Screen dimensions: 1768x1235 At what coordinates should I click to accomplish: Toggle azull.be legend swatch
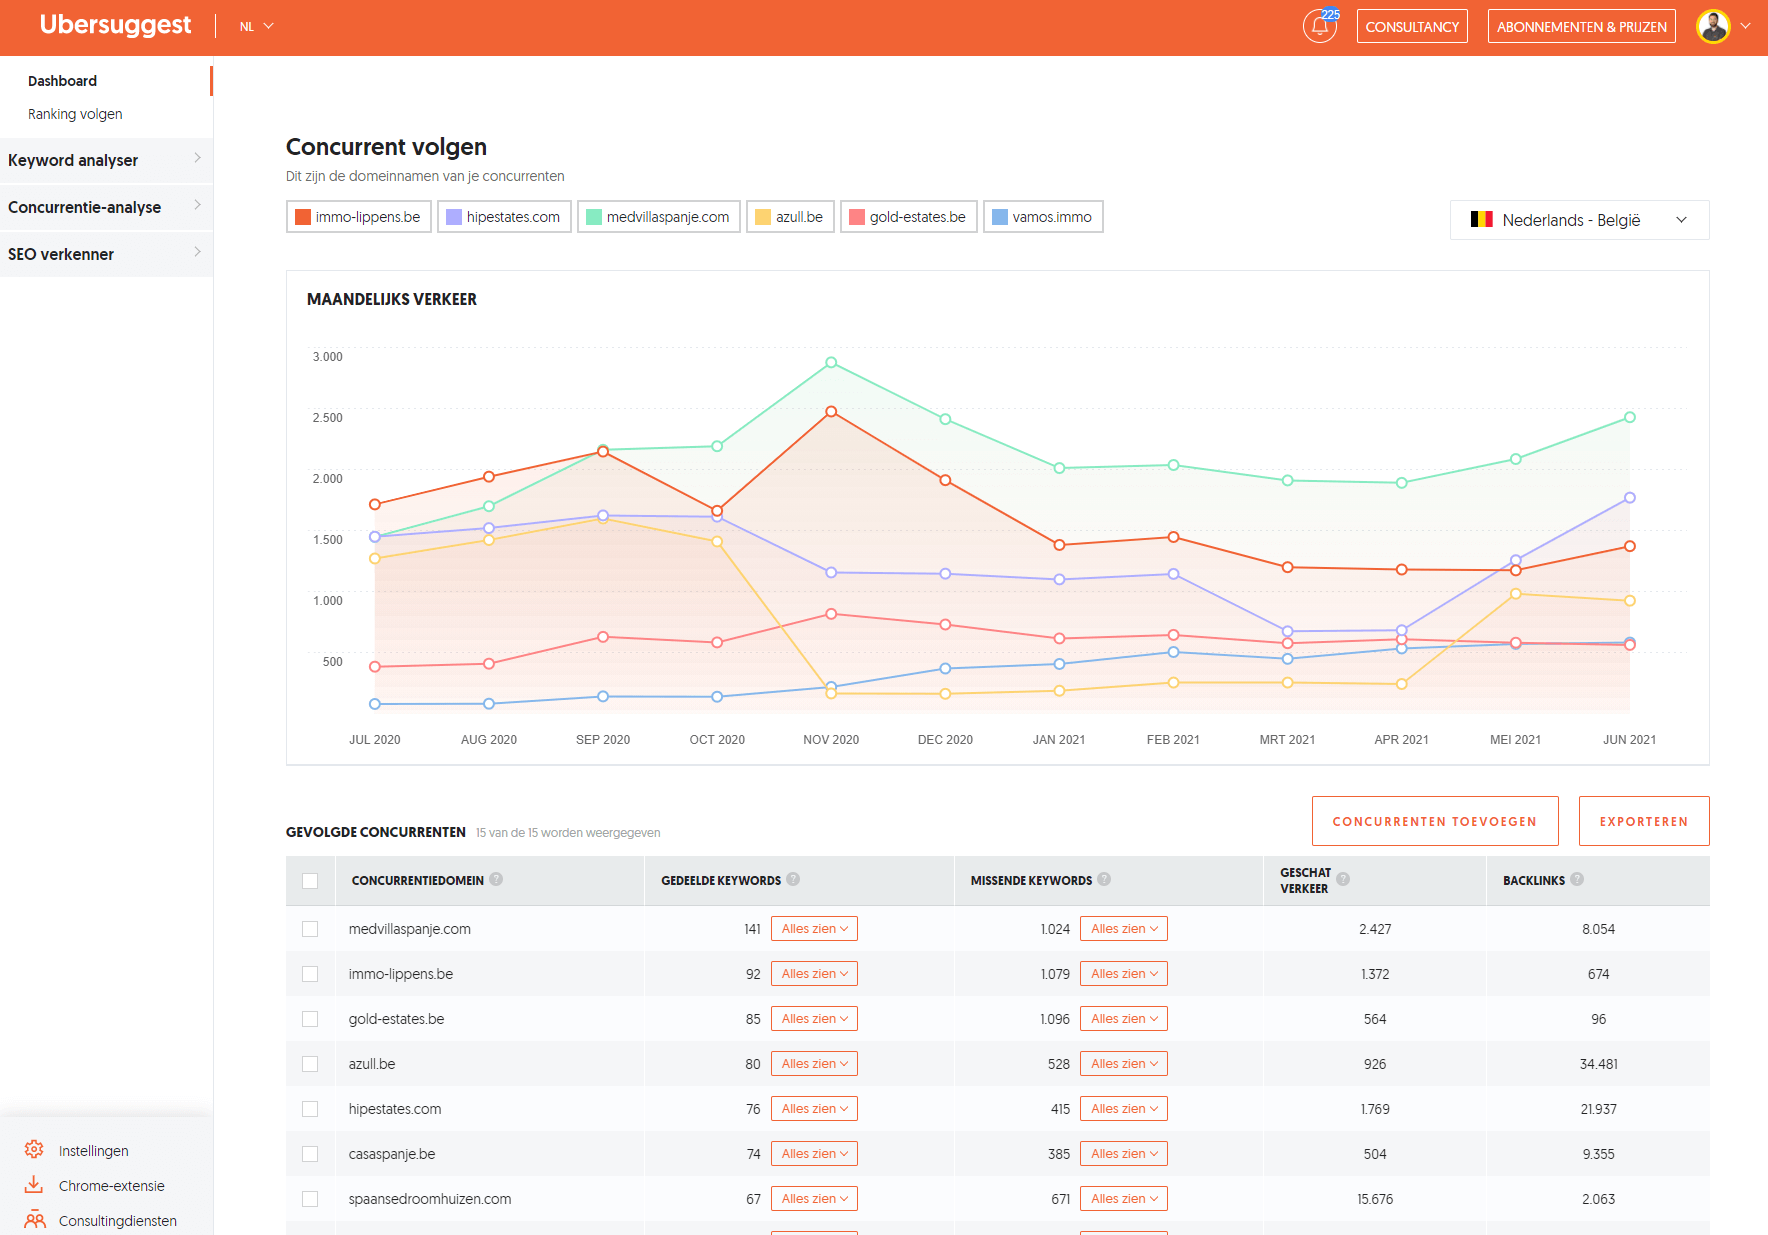click(763, 217)
